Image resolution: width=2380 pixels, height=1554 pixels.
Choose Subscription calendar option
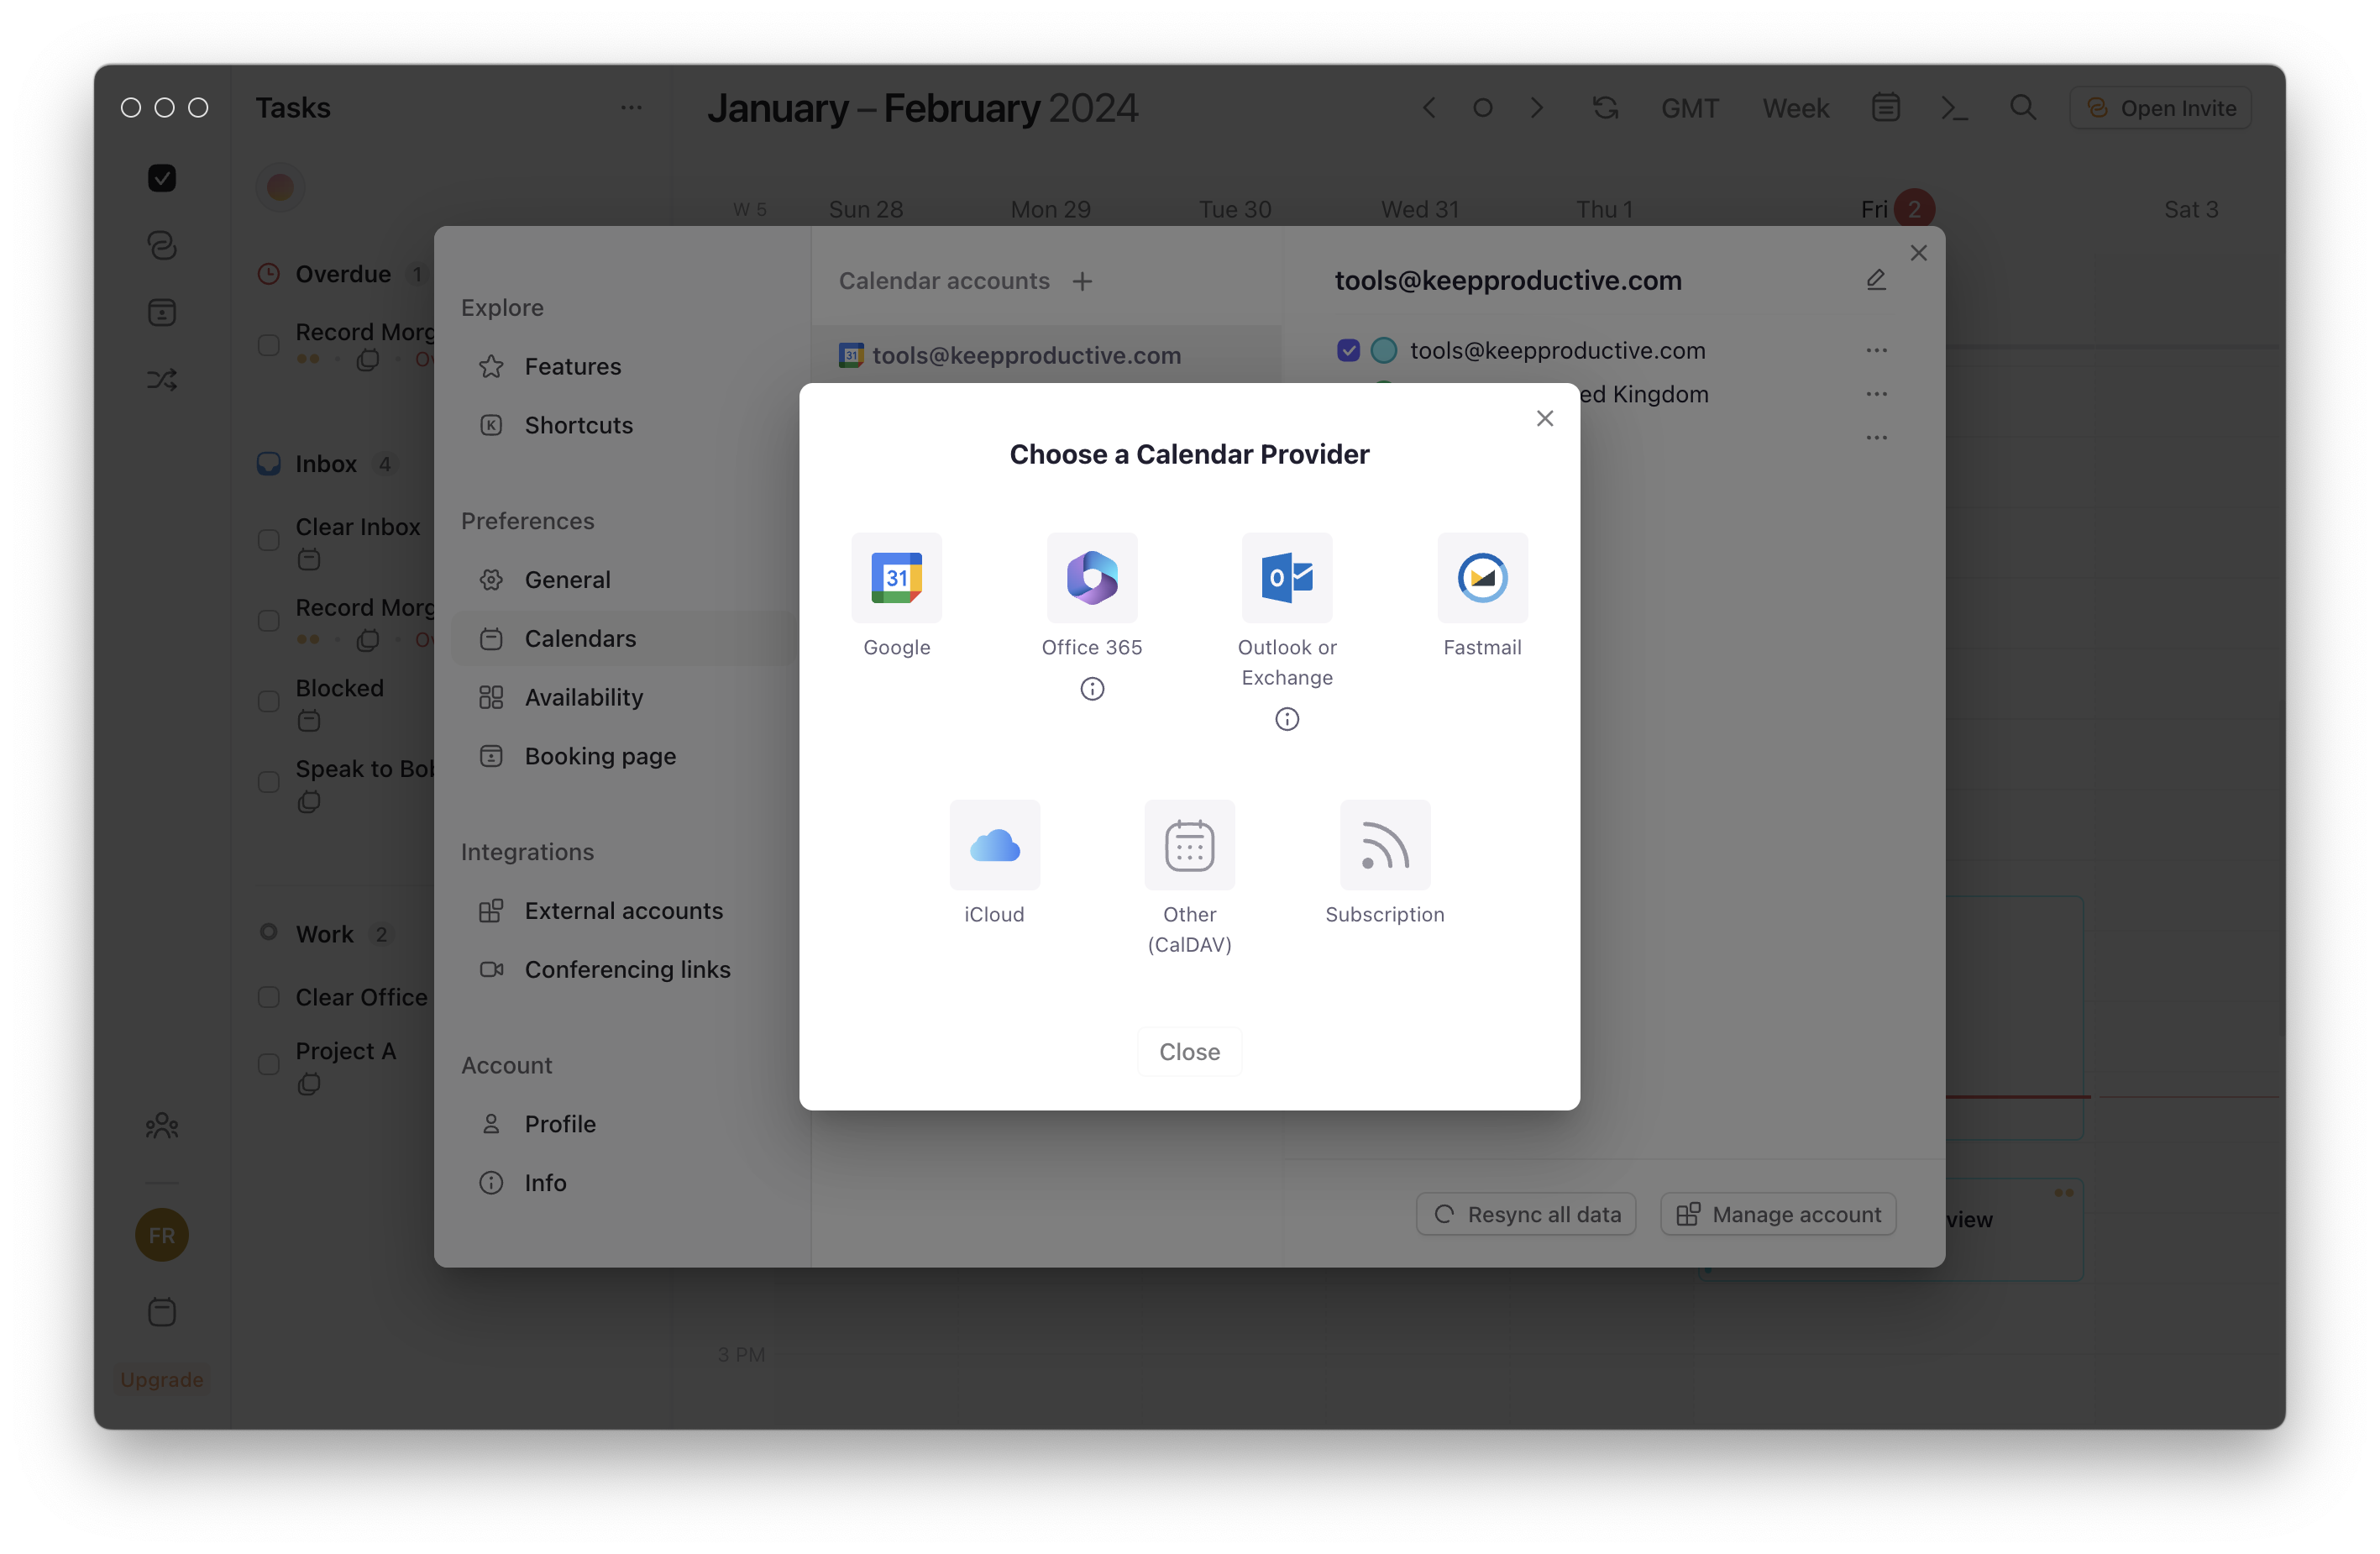[x=1385, y=845]
